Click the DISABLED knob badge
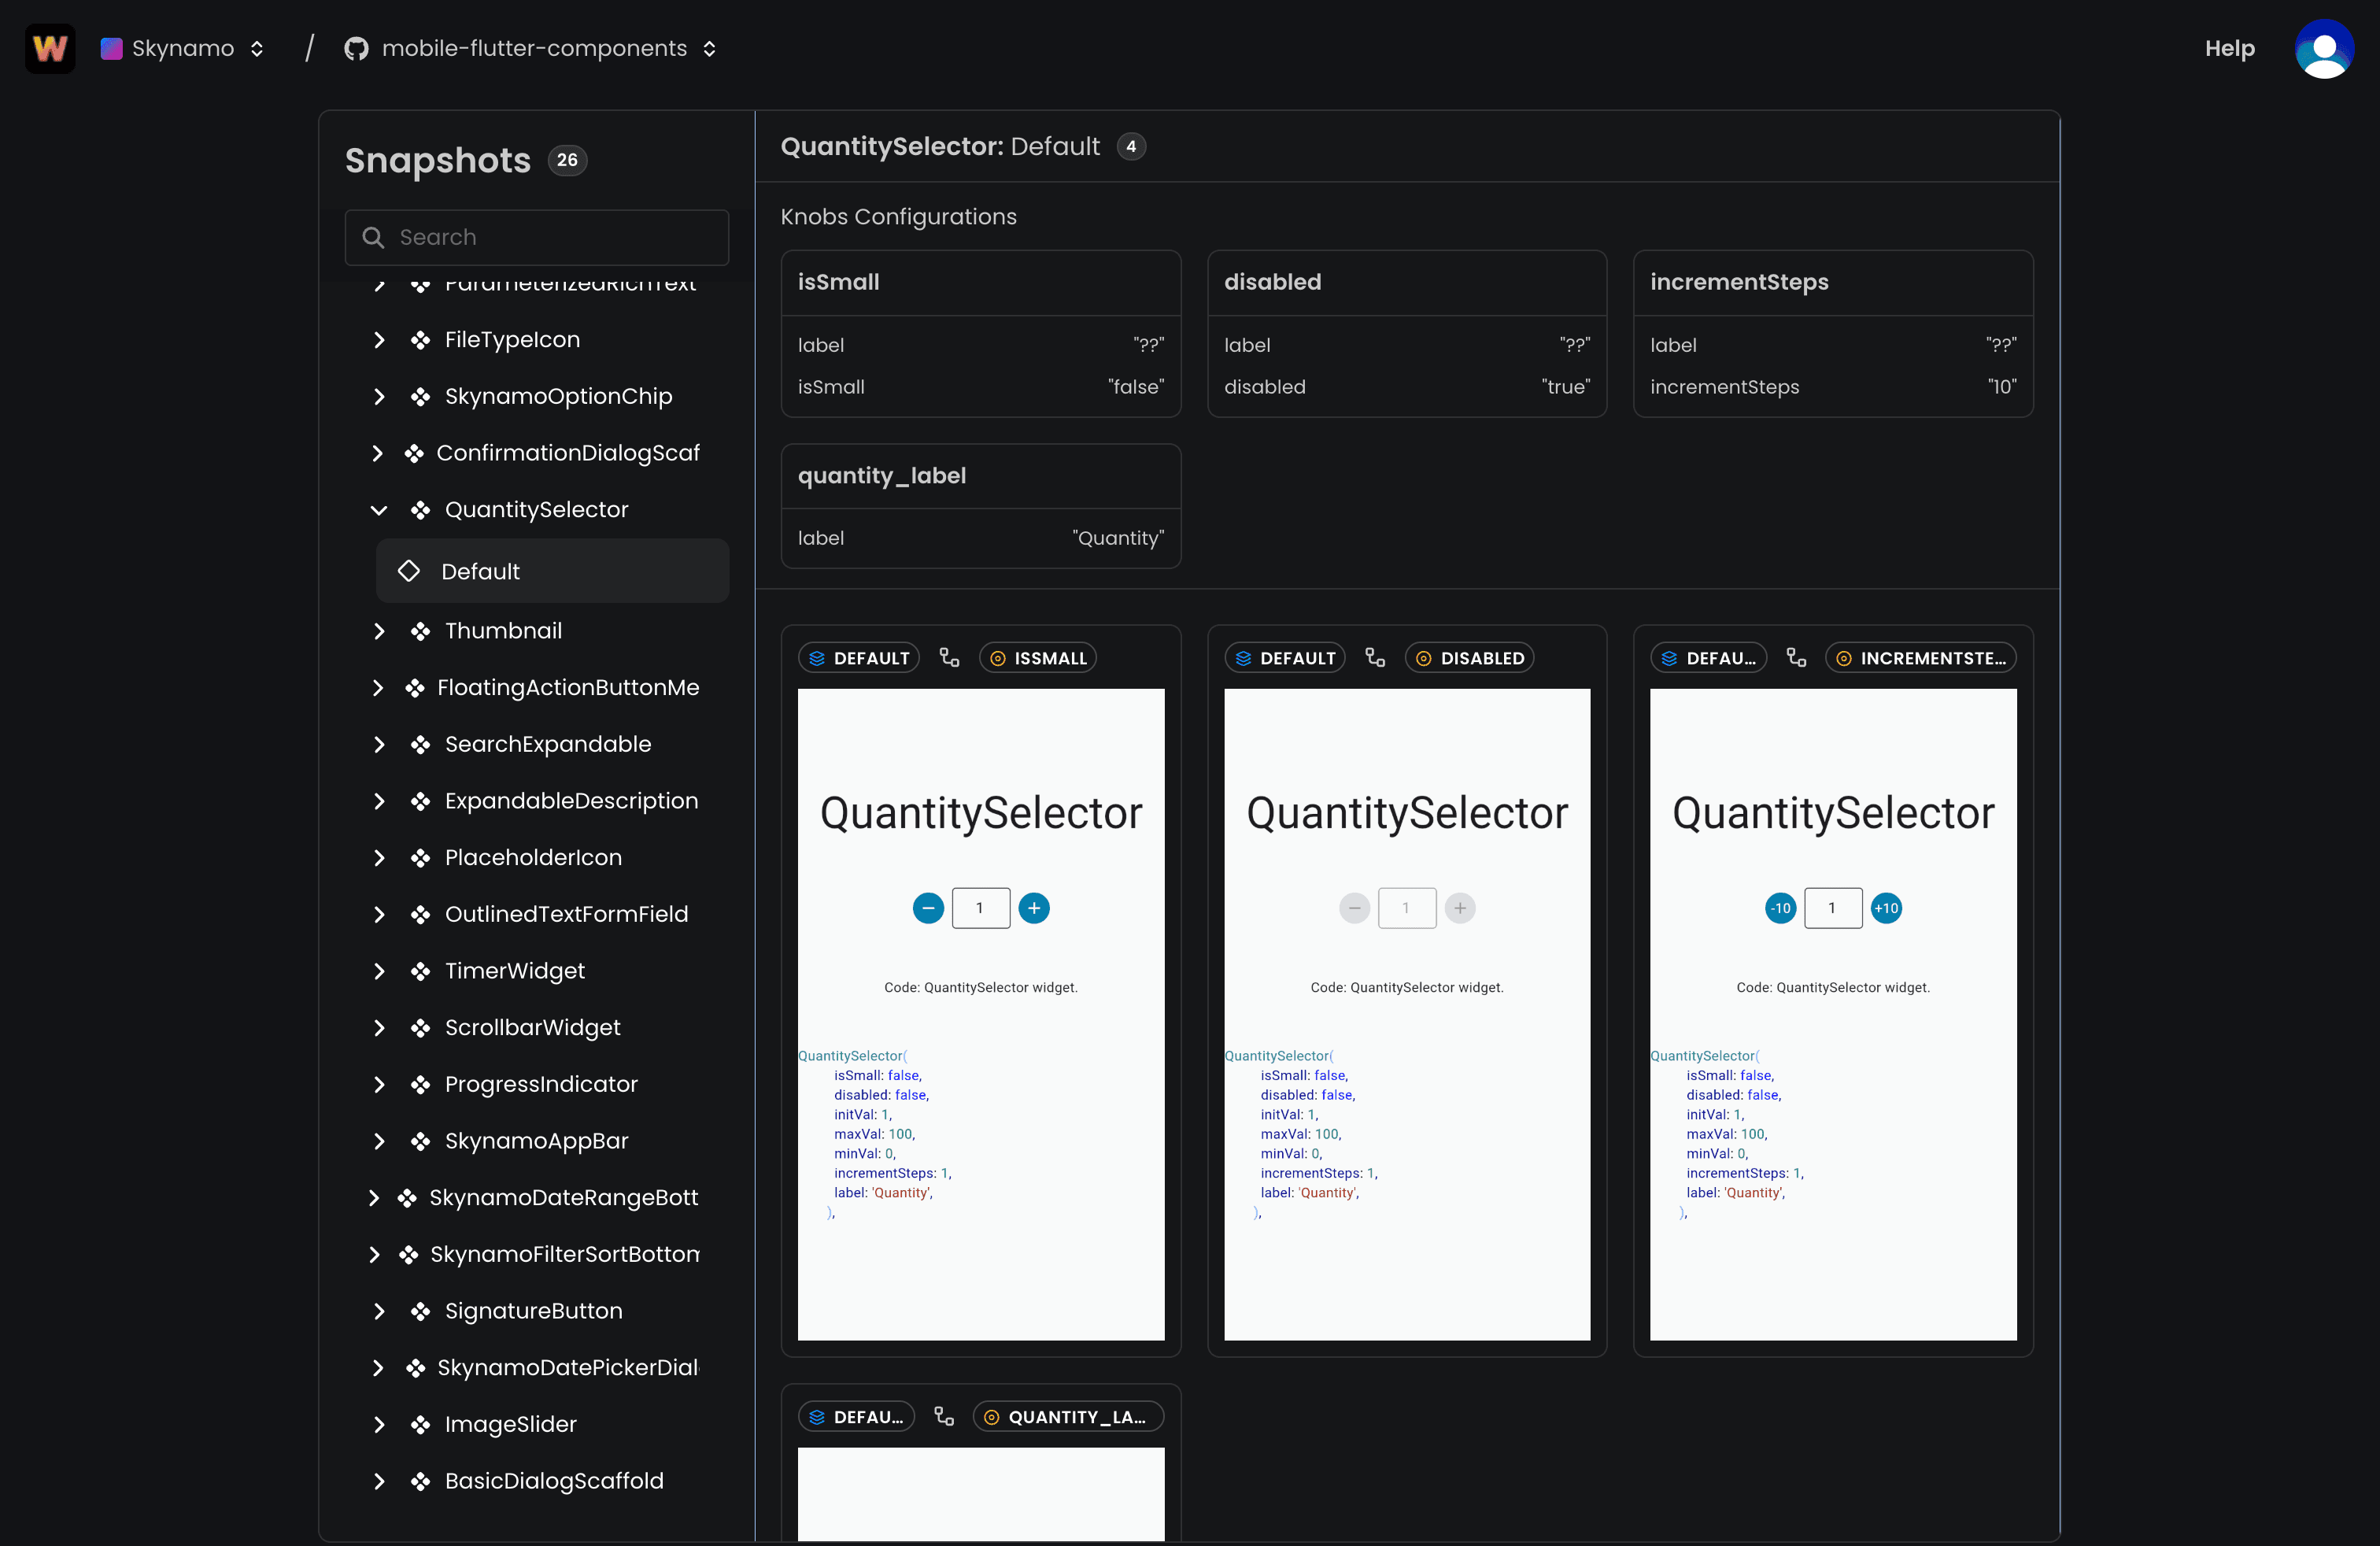The image size is (2380, 1546). click(x=1469, y=657)
